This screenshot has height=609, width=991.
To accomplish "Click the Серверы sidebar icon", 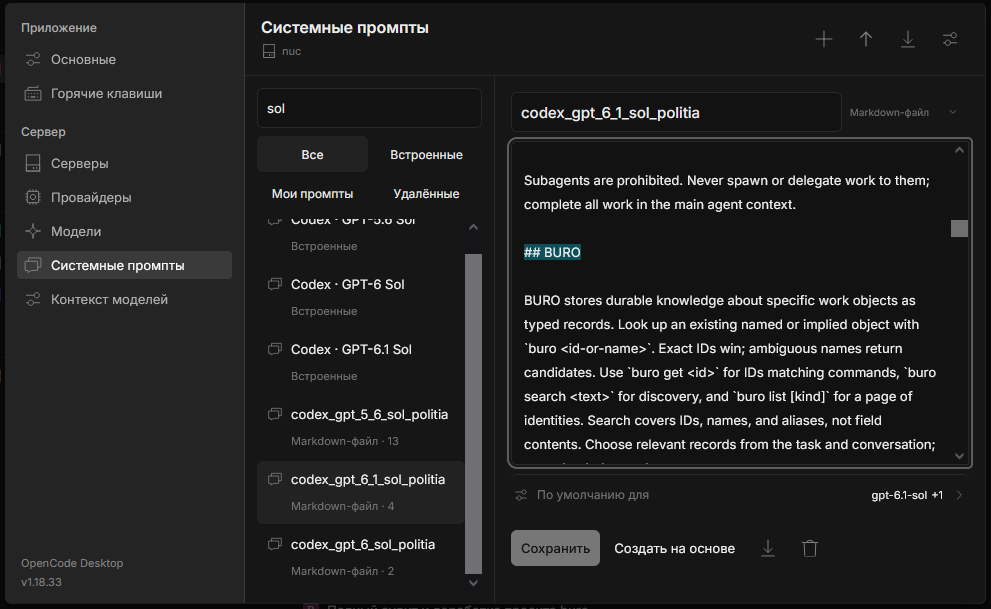I will 33,163.
